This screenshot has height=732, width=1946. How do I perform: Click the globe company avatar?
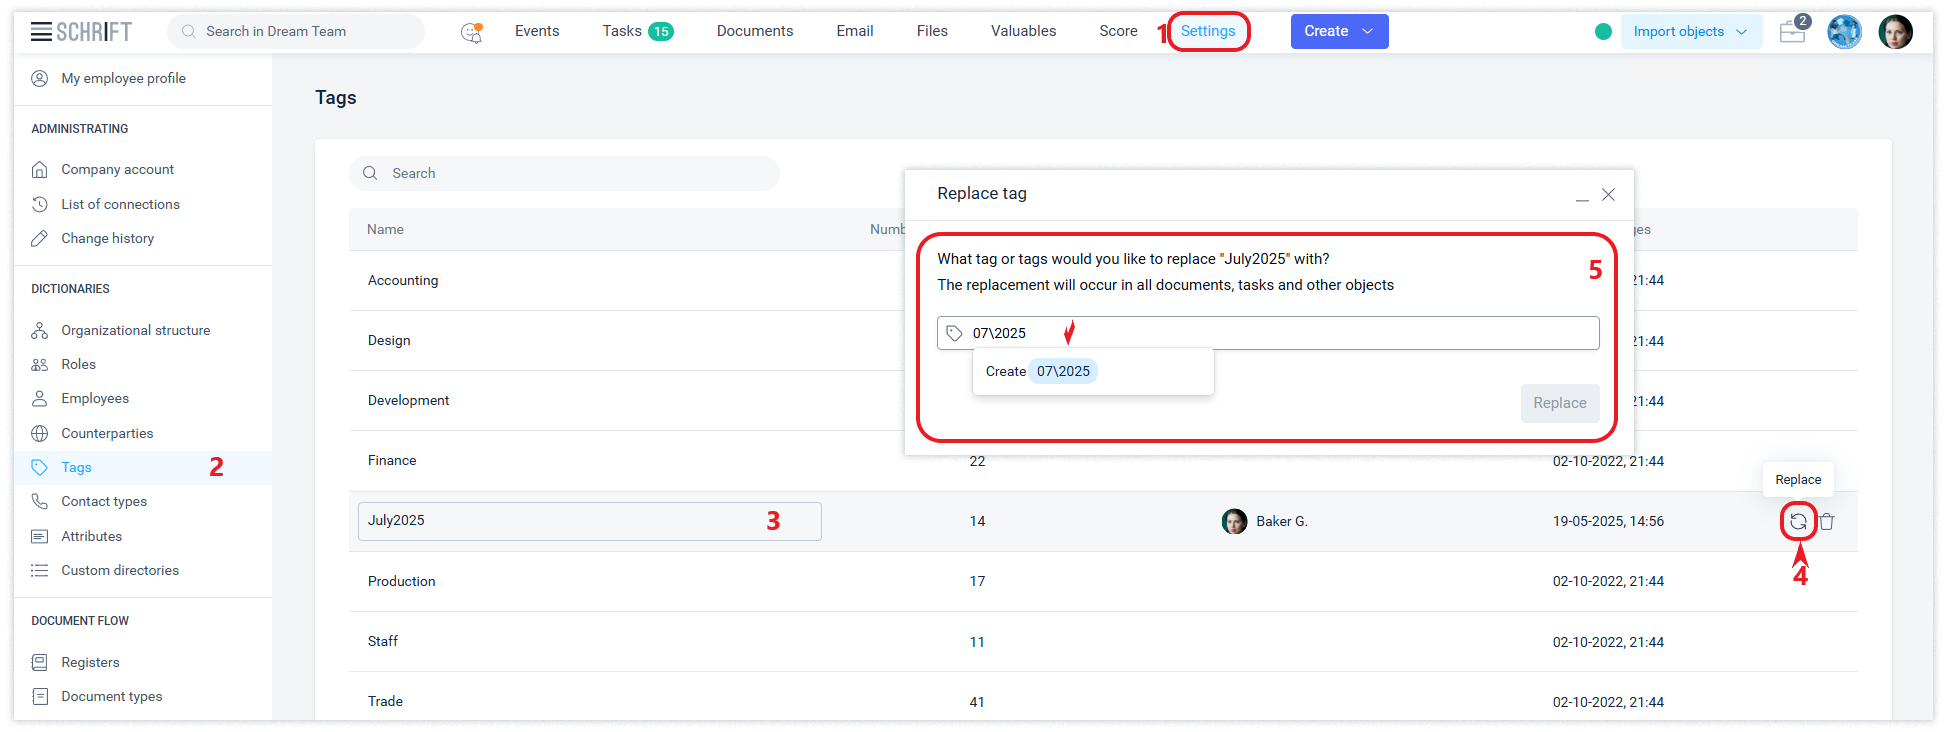1844,32
